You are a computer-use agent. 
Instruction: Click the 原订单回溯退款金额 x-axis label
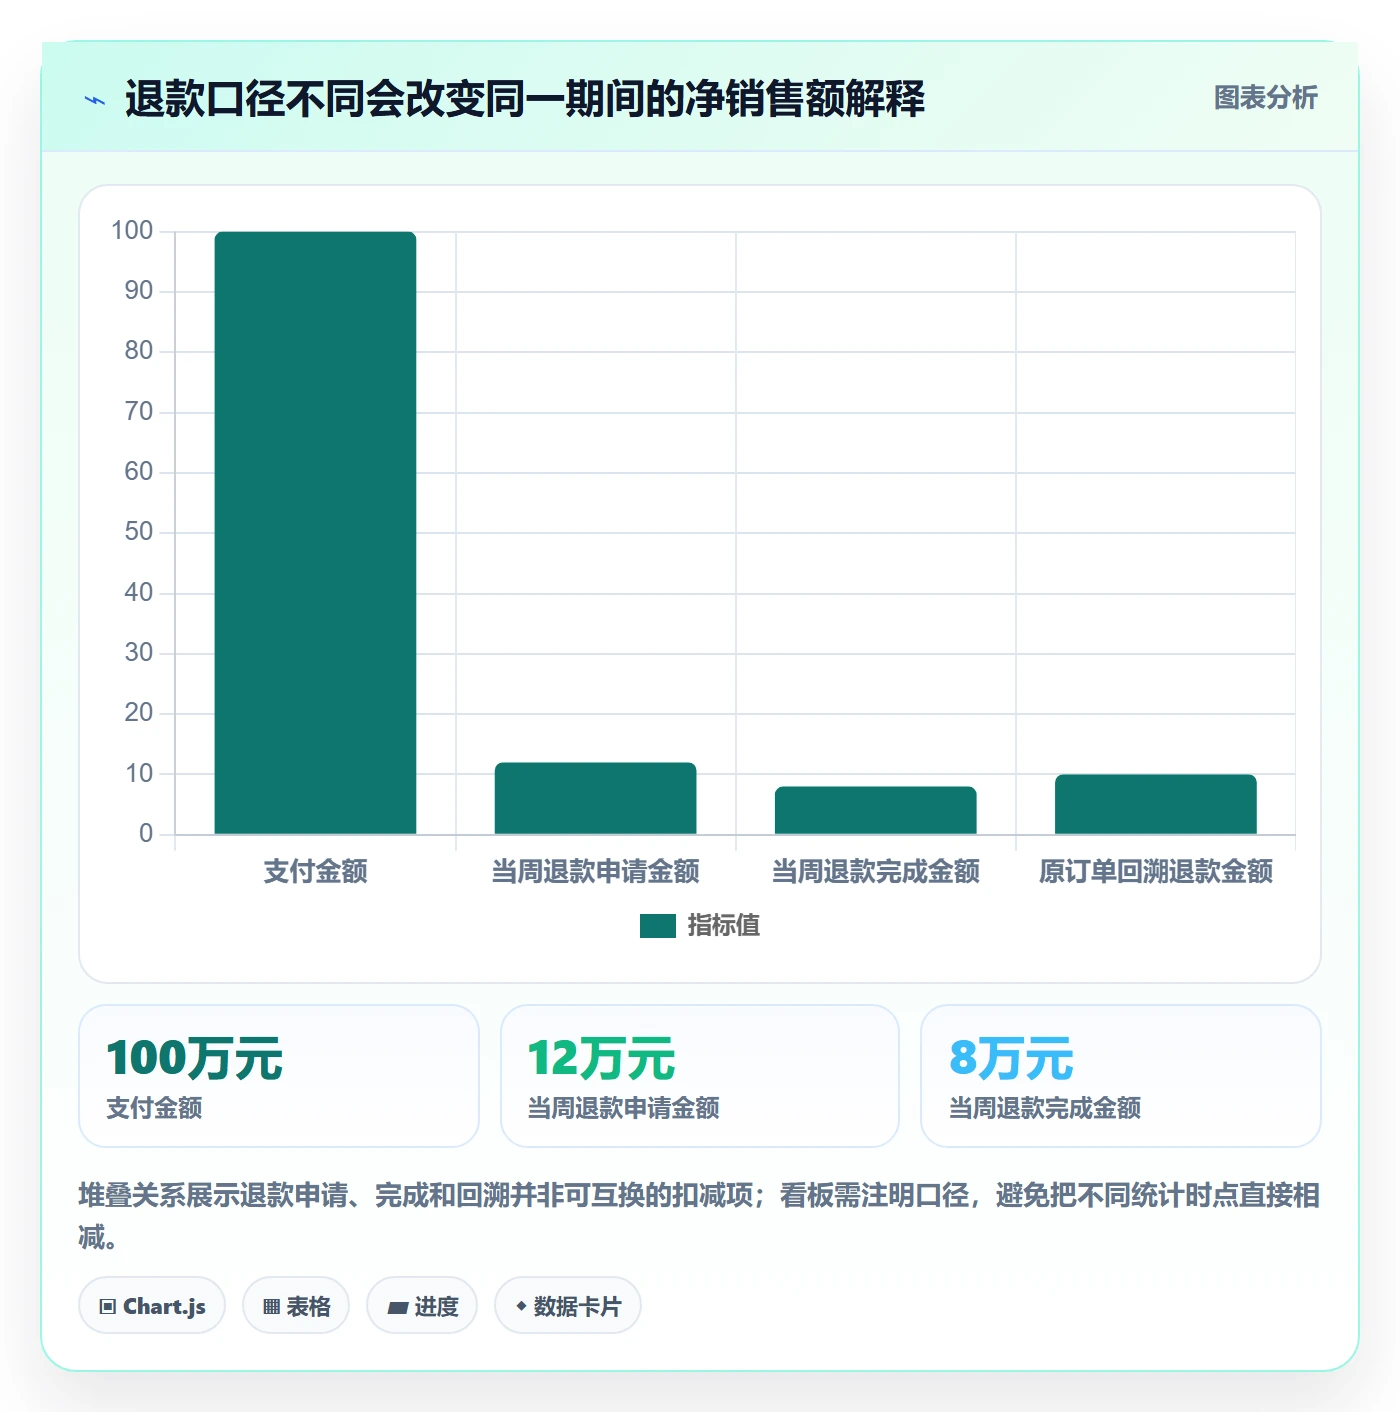coord(1155,871)
